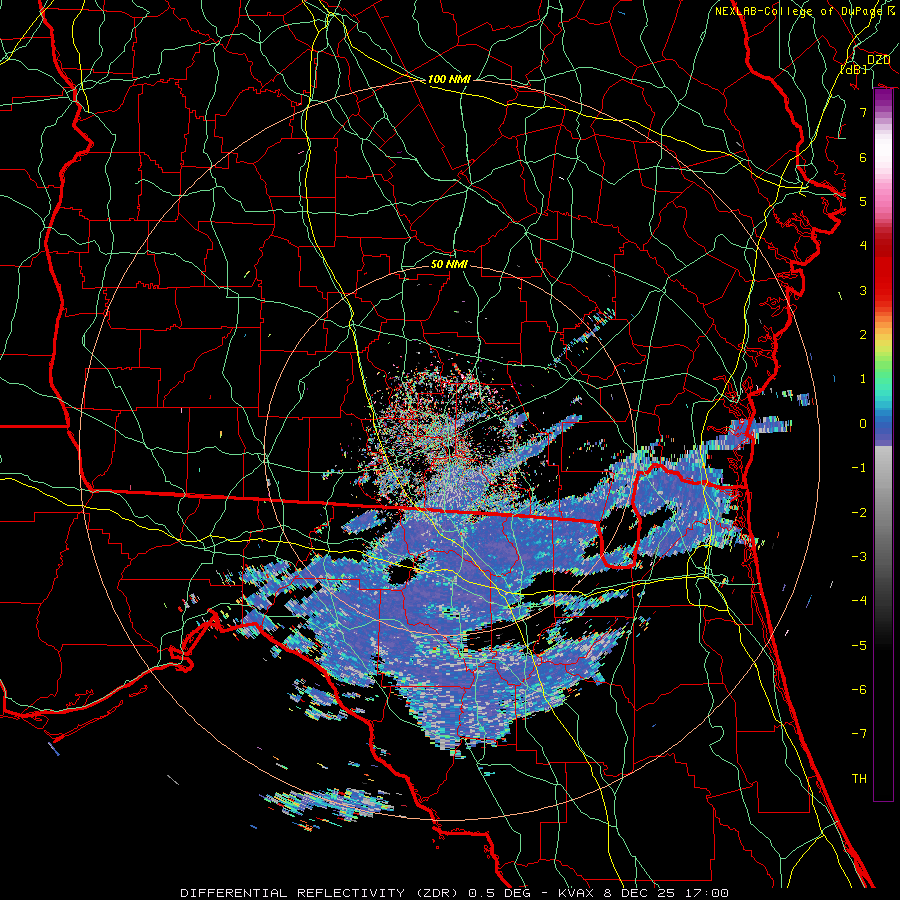Click the DIFFERENTIAL REFLECTIVITY (ZDR) title text
900x900 pixels.
coord(321,893)
